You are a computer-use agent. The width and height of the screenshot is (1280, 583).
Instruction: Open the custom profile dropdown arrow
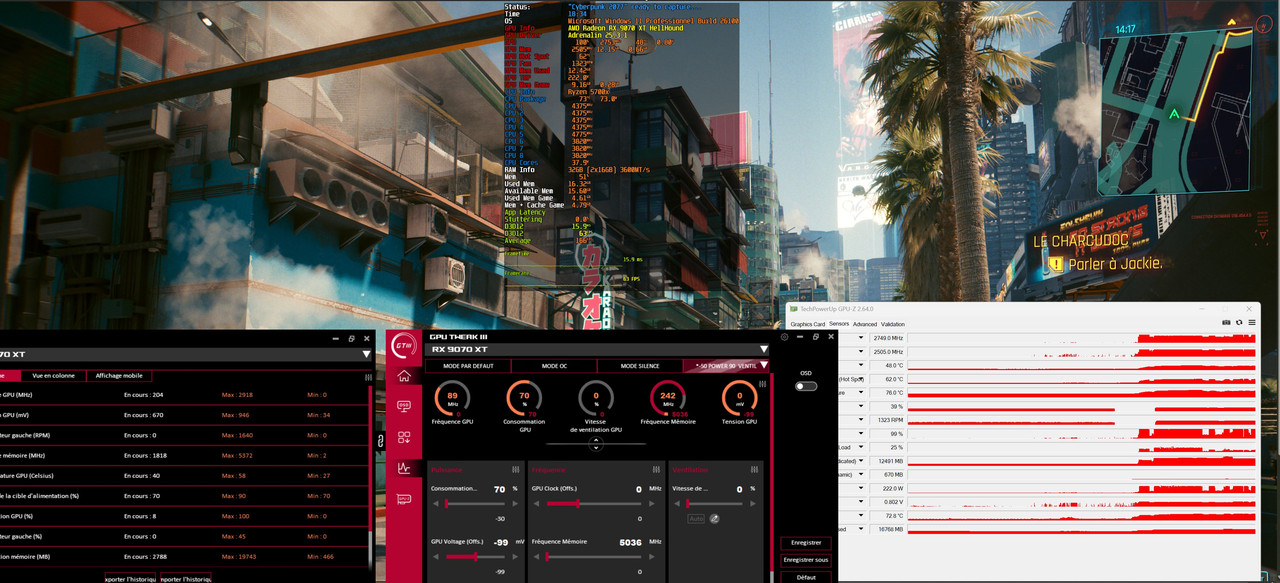pyautogui.click(x=764, y=366)
